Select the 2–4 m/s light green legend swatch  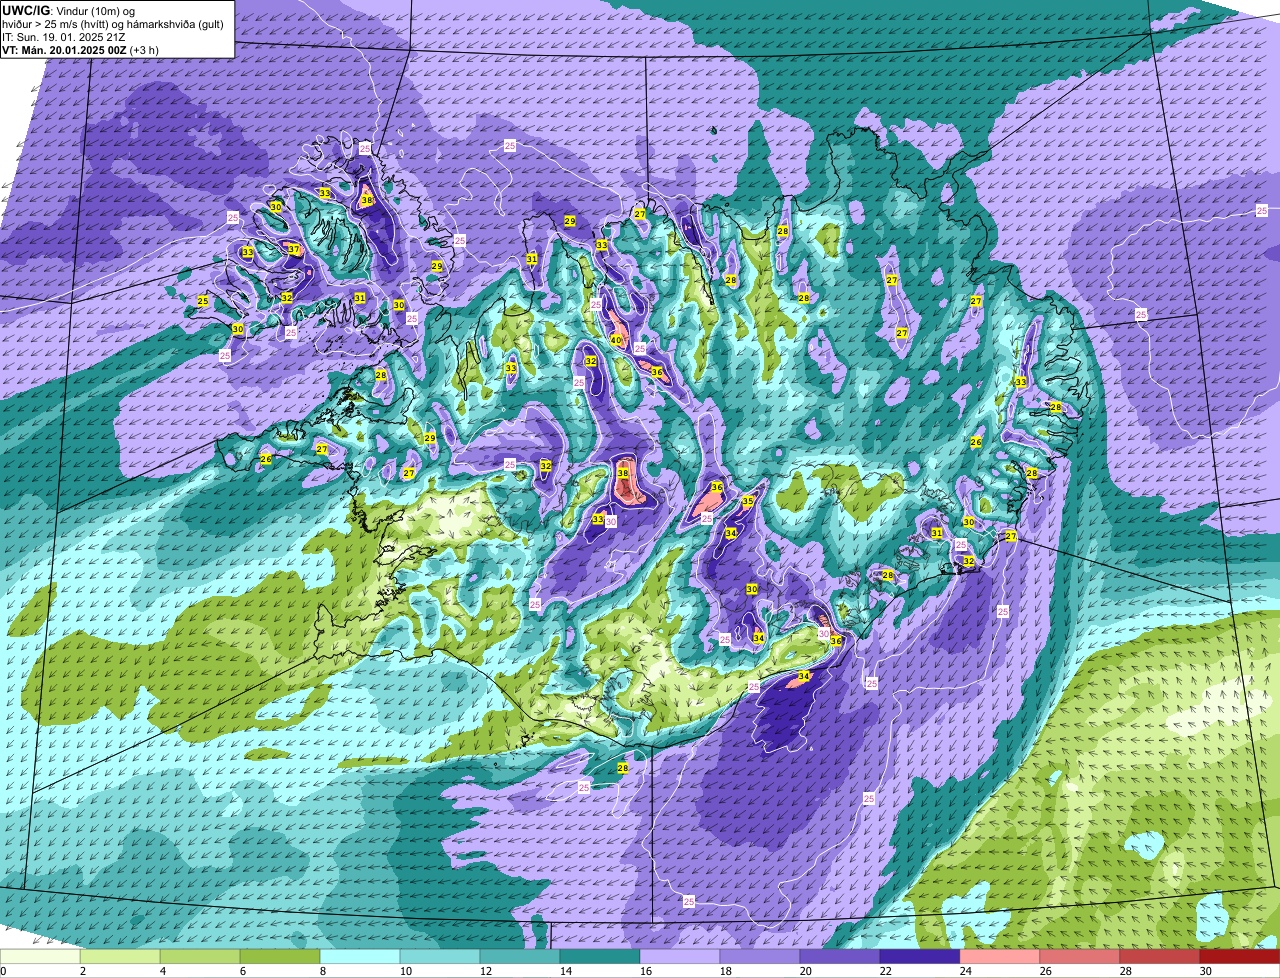tap(120, 957)
